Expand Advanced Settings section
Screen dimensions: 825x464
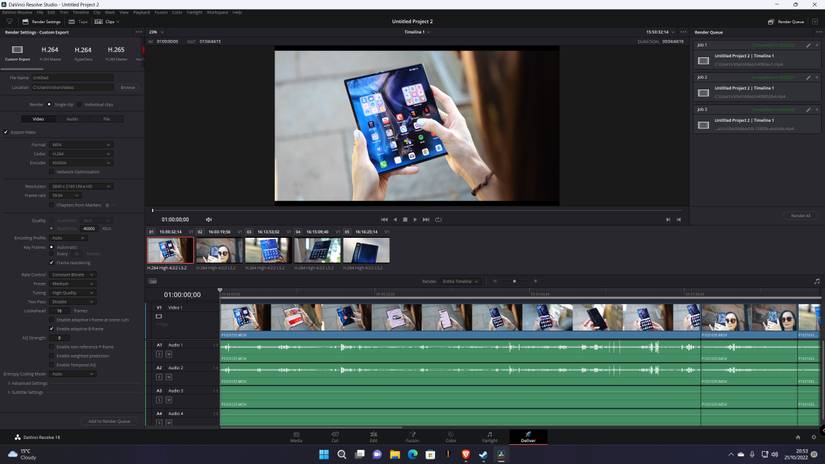pyautogui.click(x=28, y=384)
